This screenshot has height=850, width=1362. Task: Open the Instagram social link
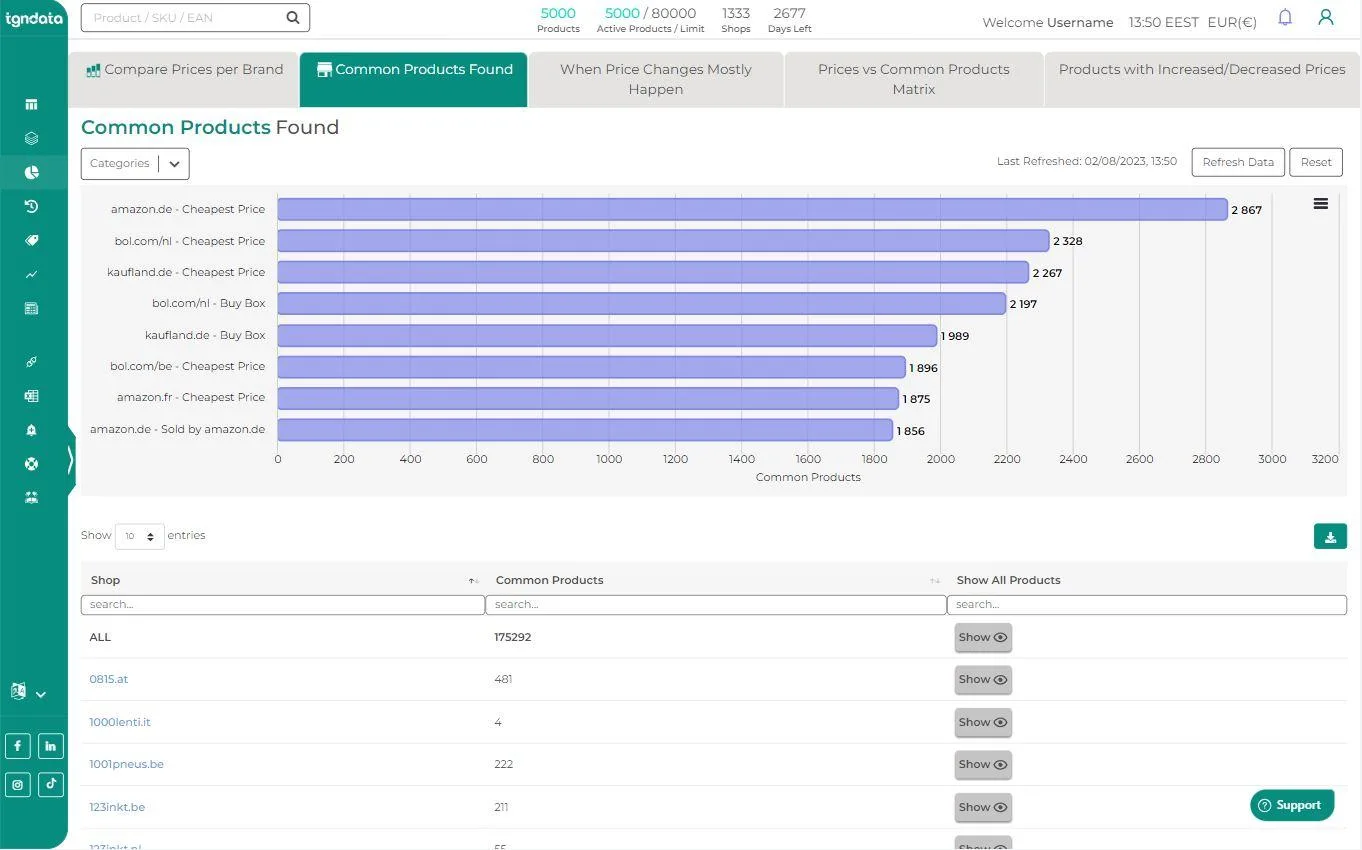pyautogui.click(x=17, y=785)
